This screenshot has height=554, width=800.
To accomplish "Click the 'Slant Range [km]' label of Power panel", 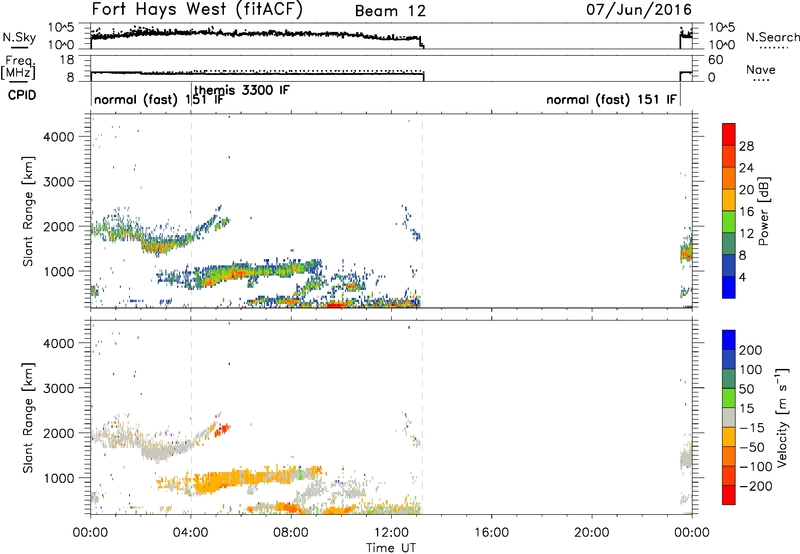I will (x=28, y=211).
